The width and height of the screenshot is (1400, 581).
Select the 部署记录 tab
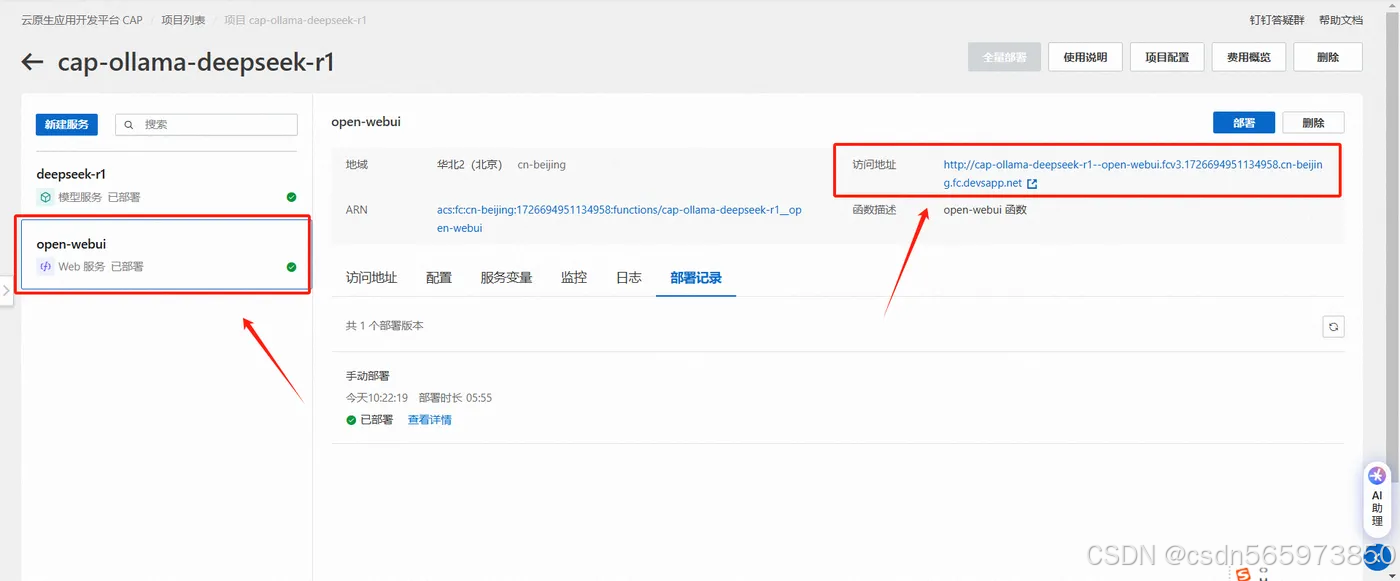click(x=696, y=278)
